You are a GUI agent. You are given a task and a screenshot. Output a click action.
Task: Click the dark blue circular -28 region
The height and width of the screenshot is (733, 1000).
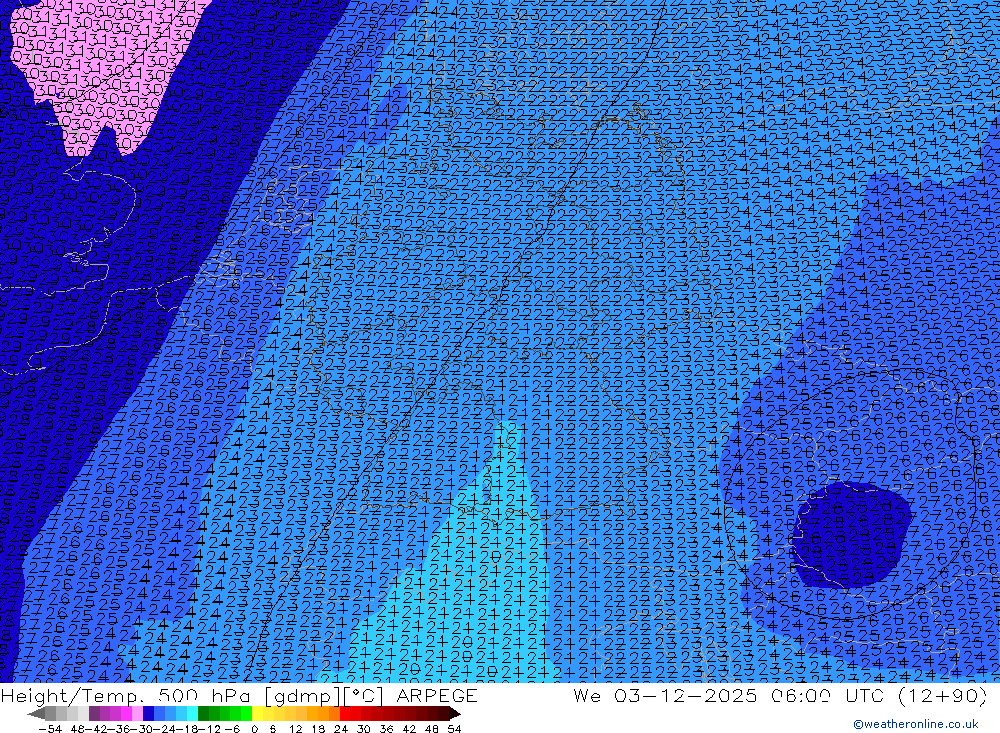(851, 533)
